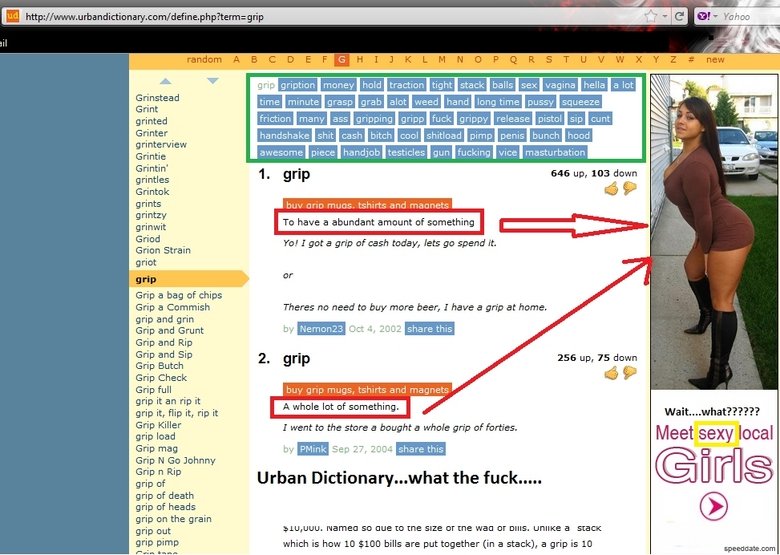780x555 pixels.
Task: Click the pink play arrow in the ad
Action: click(714, 507)
